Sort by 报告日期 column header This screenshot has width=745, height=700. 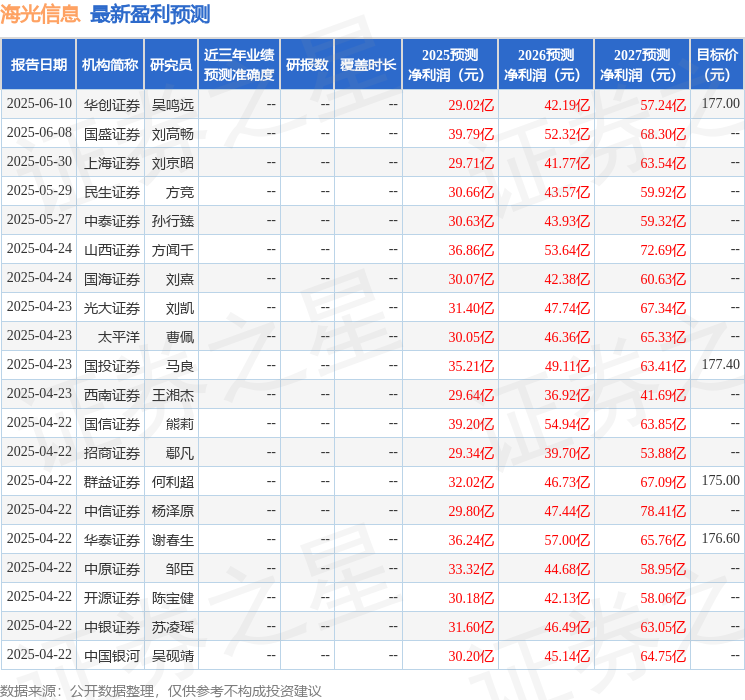pyautogui.click(x=38, y=65)
